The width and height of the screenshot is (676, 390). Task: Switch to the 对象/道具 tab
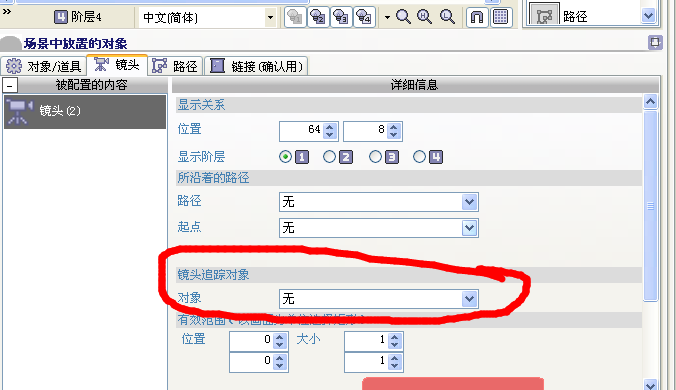(44, 66)
